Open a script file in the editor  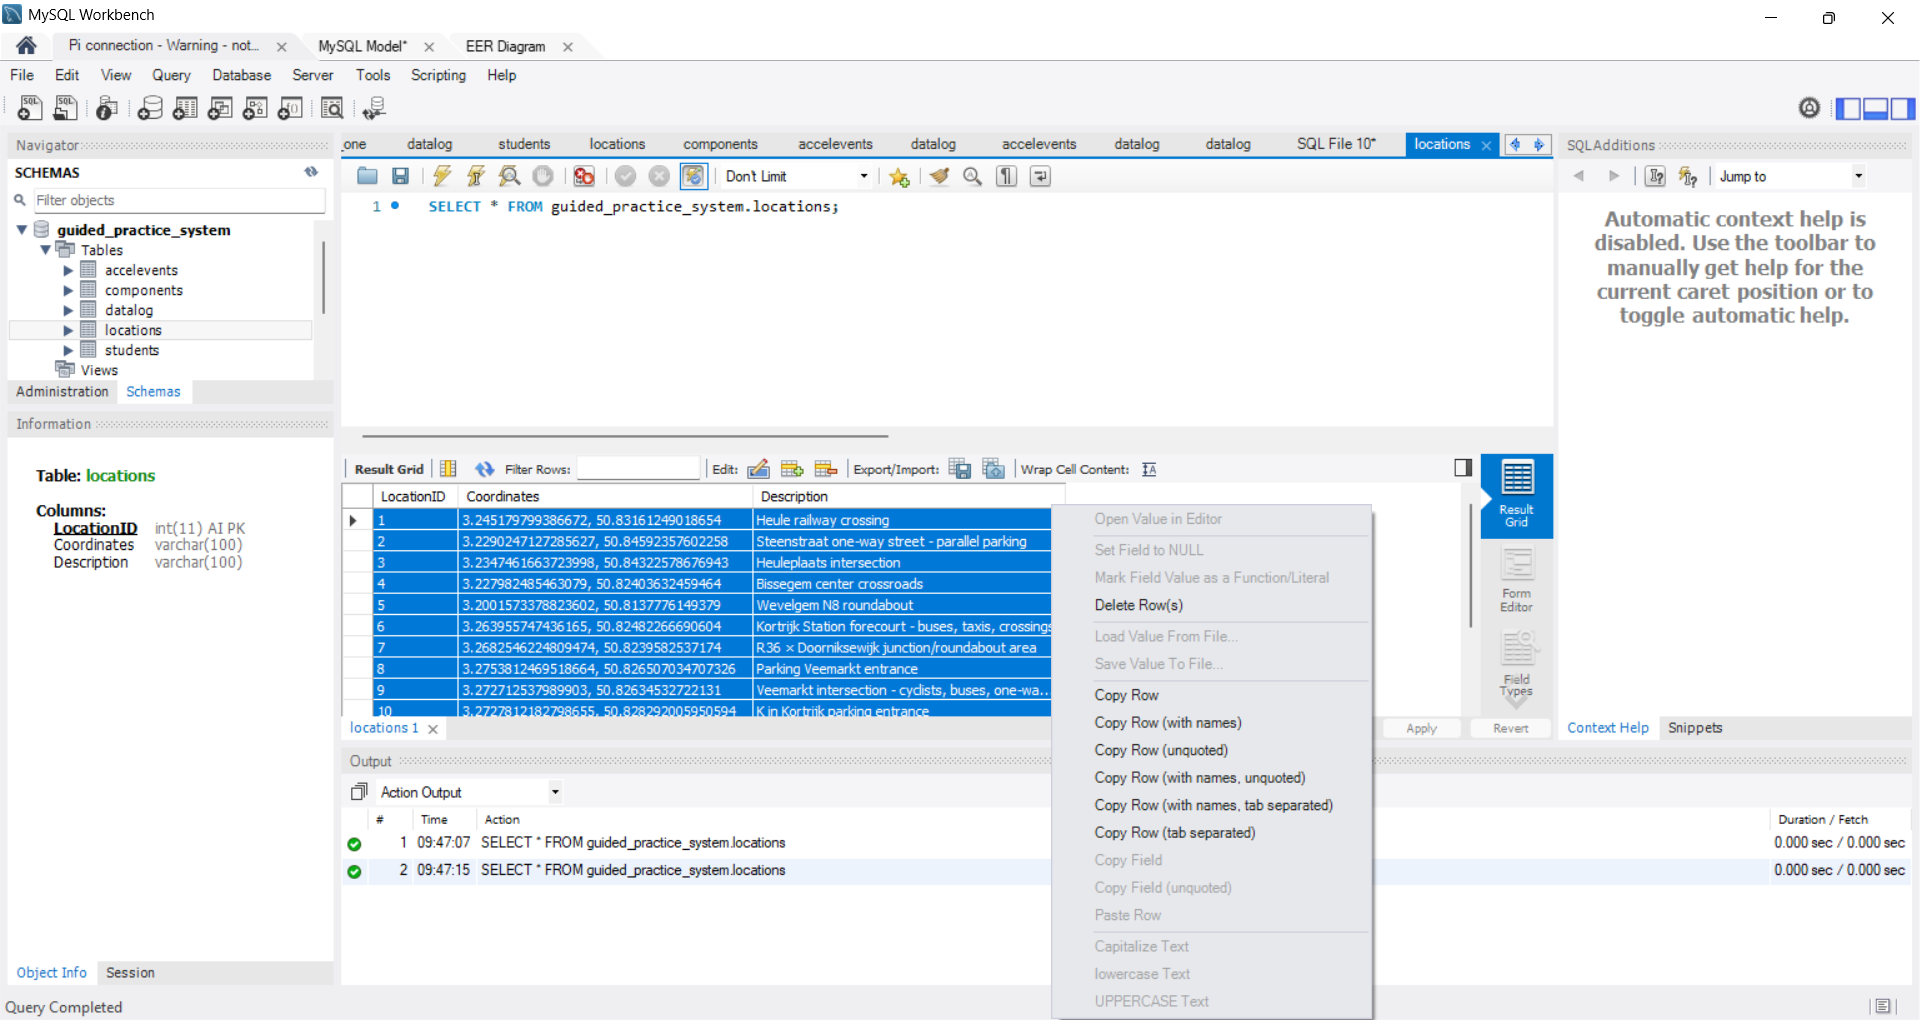[x=367, y=176]
